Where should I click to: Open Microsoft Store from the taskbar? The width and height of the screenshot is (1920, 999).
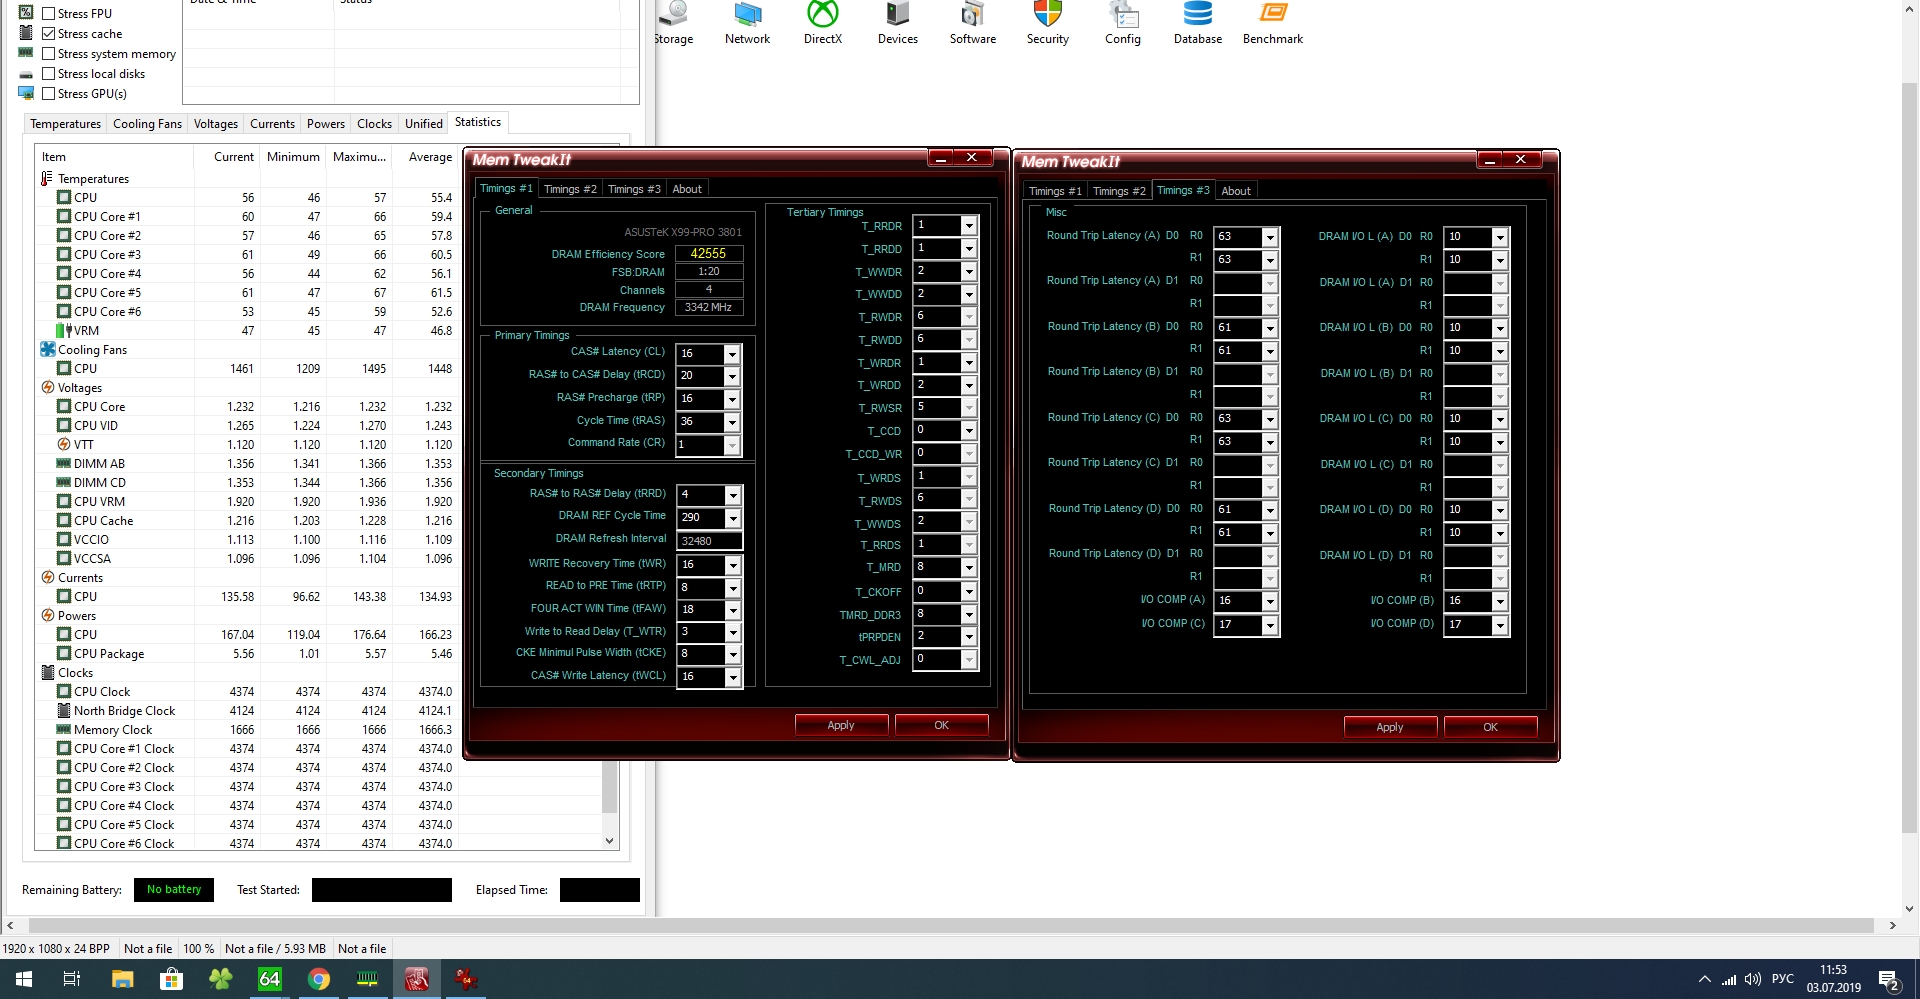pos(171,979)
